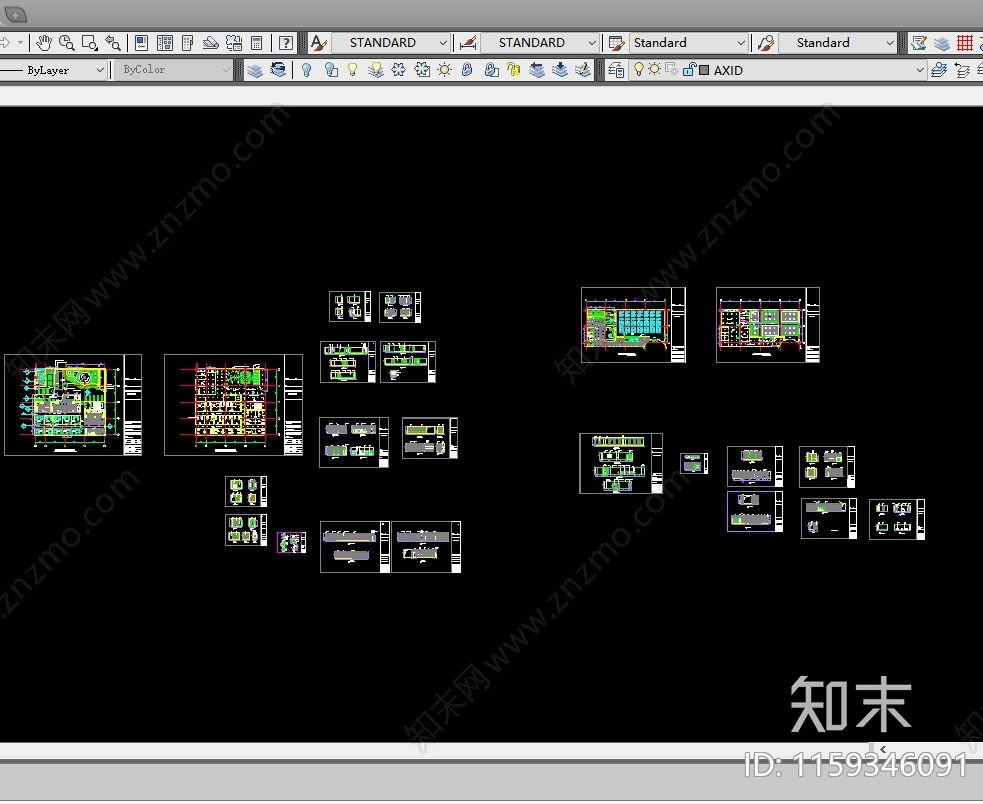The height and width of the screenshot is (804, 983).
Task: Open the Sheet Set Manager icon
Action: click(x=211, y=43)
